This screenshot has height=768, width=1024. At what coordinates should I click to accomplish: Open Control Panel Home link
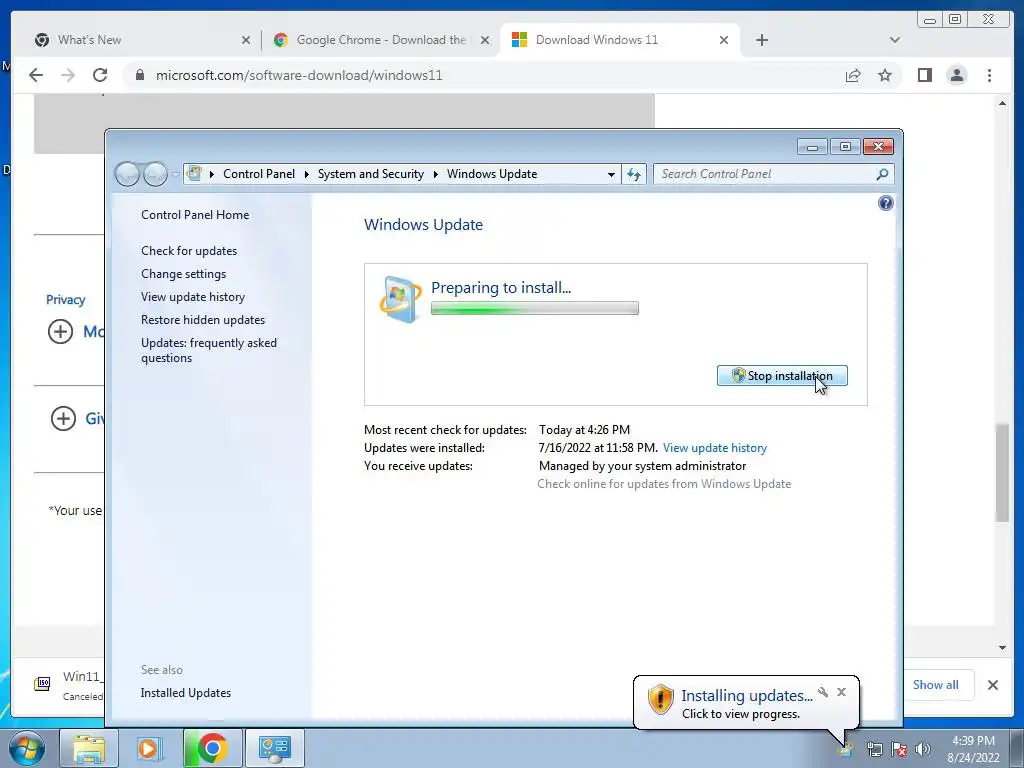(x=195, y=215)
